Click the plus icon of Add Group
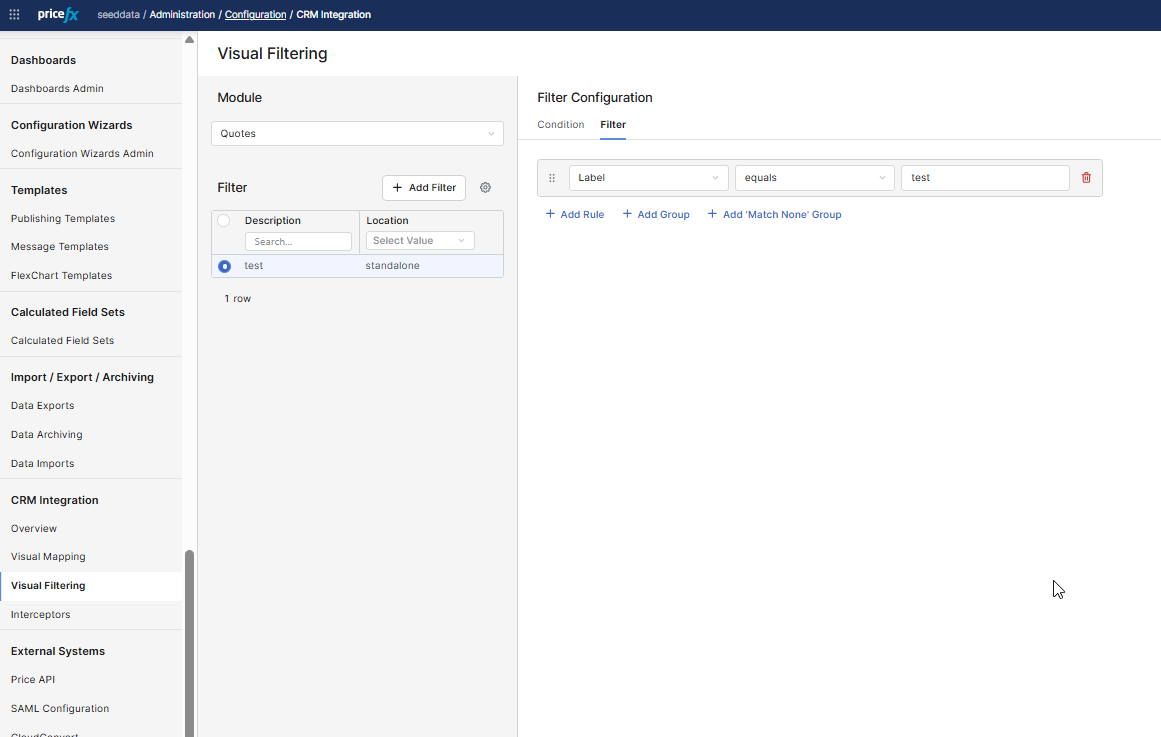 (x=627, y=214)
